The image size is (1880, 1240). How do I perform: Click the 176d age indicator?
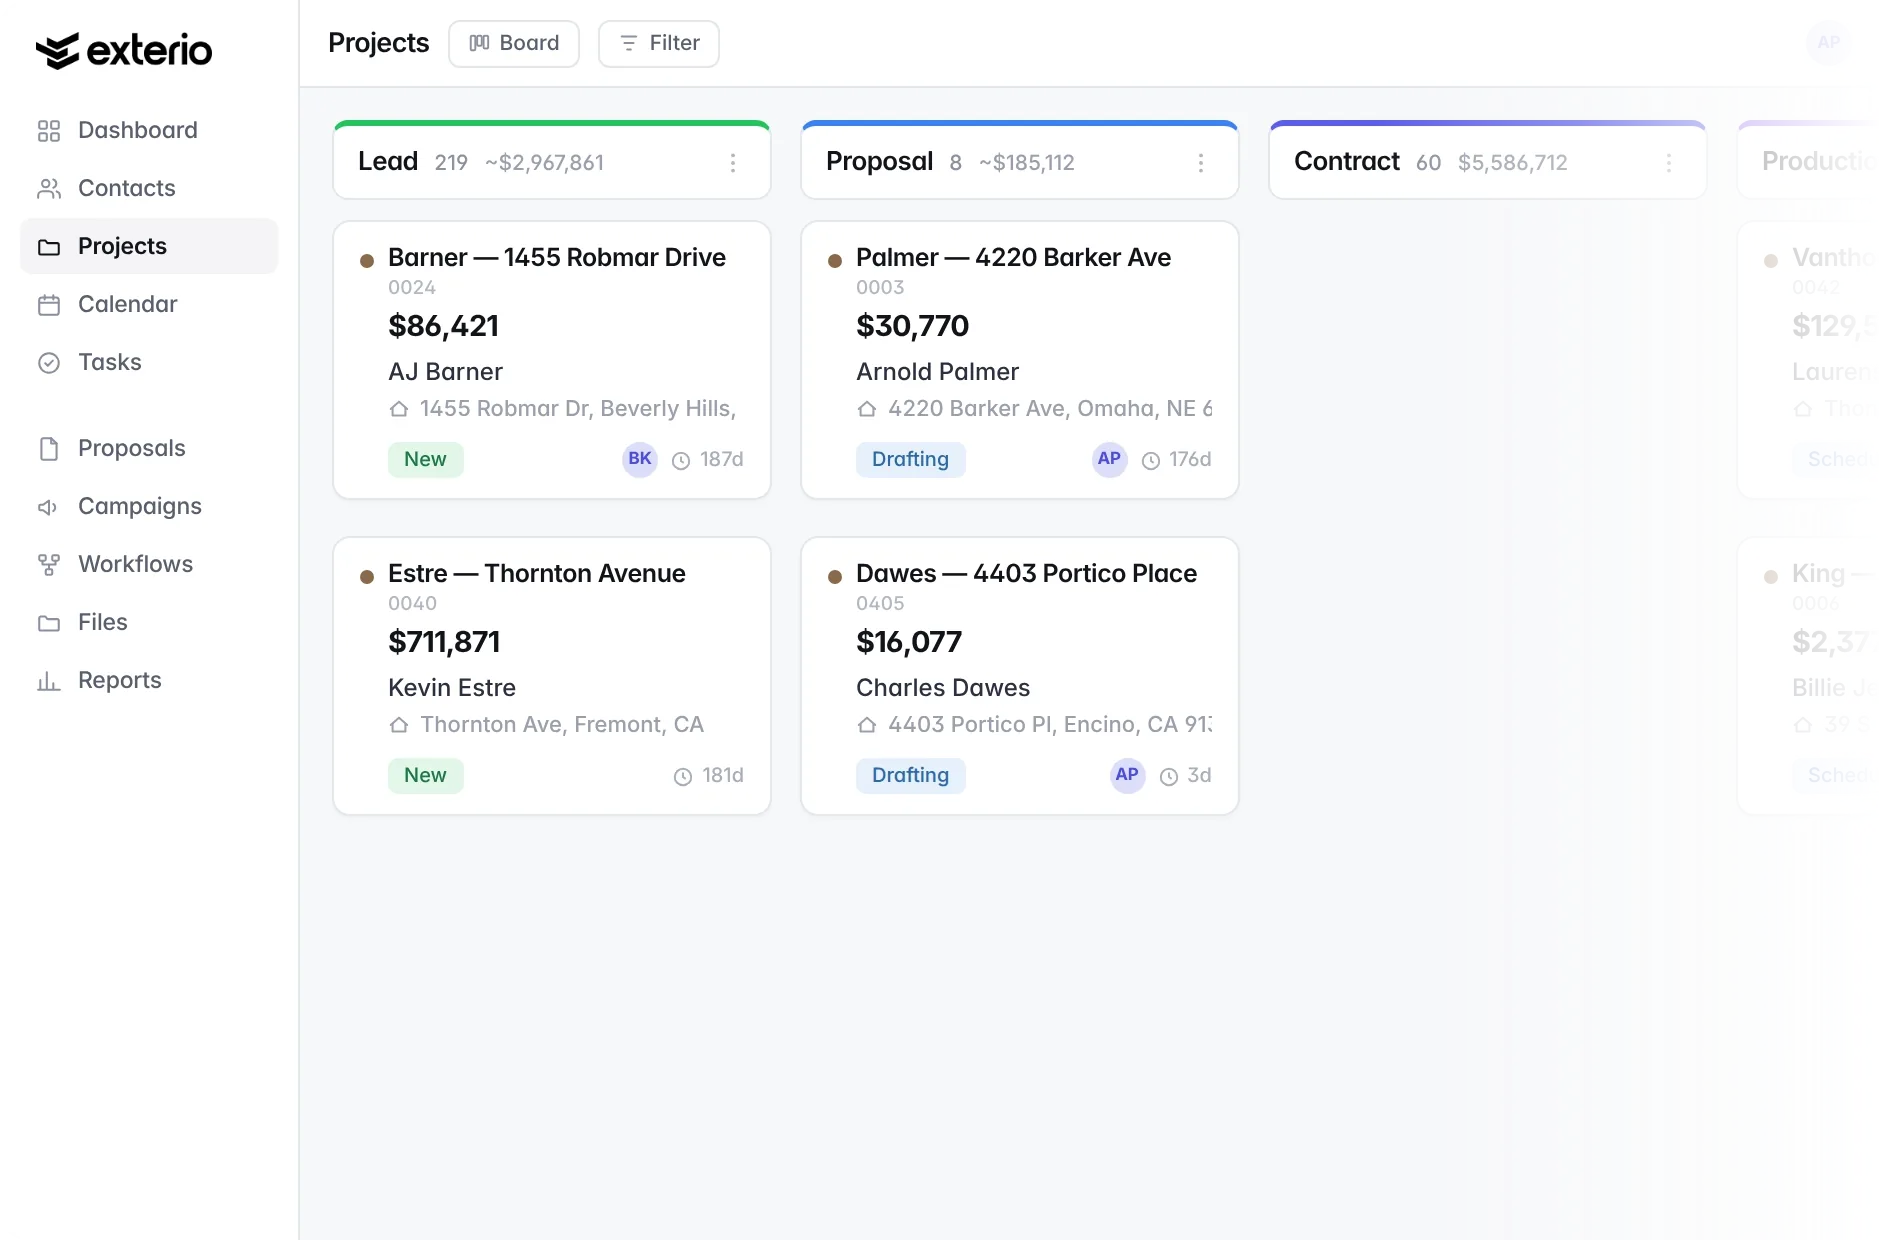[1176, 460]
